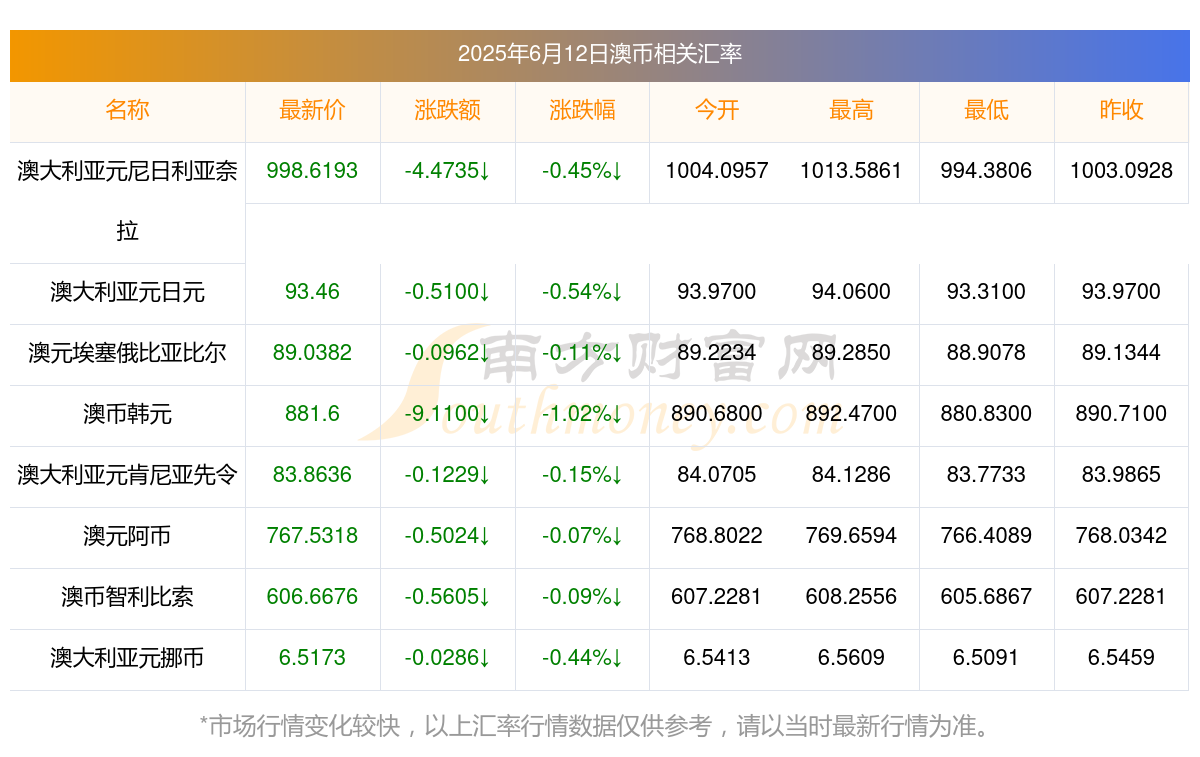The height and width of the screenshot is (757, 1200).
Task: Click opening value 1004.0957
Action: [717, 171]
